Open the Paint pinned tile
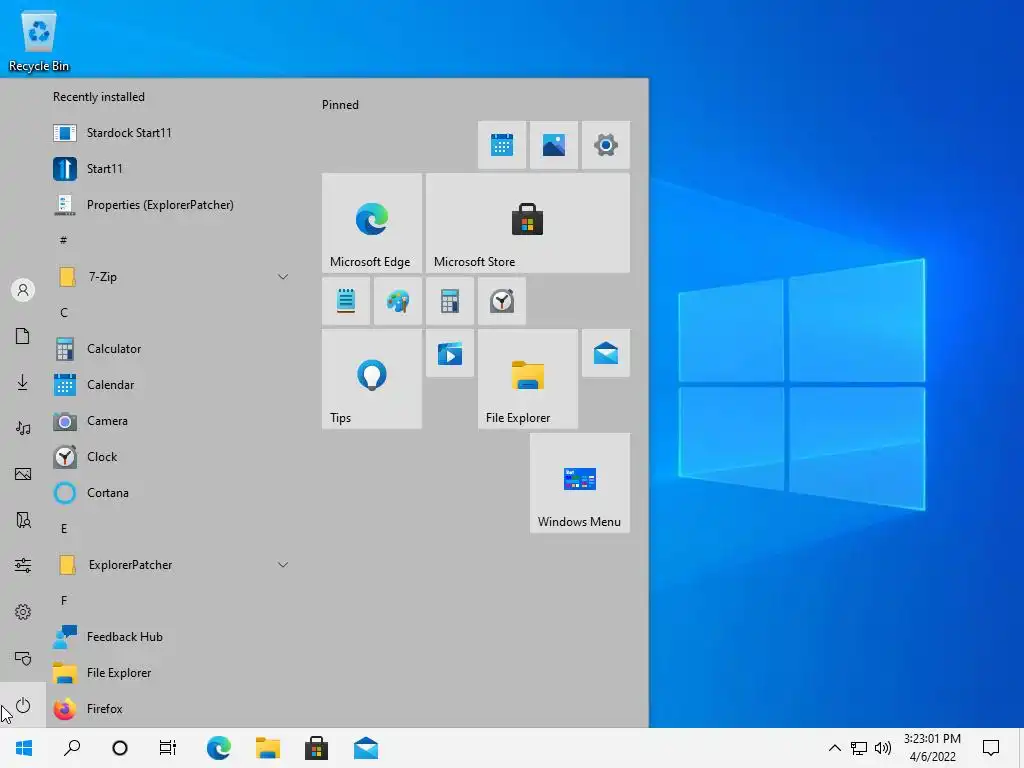The height and width of the screenshot is (768, 1024). pyautogui.click(x=398, y=301)
